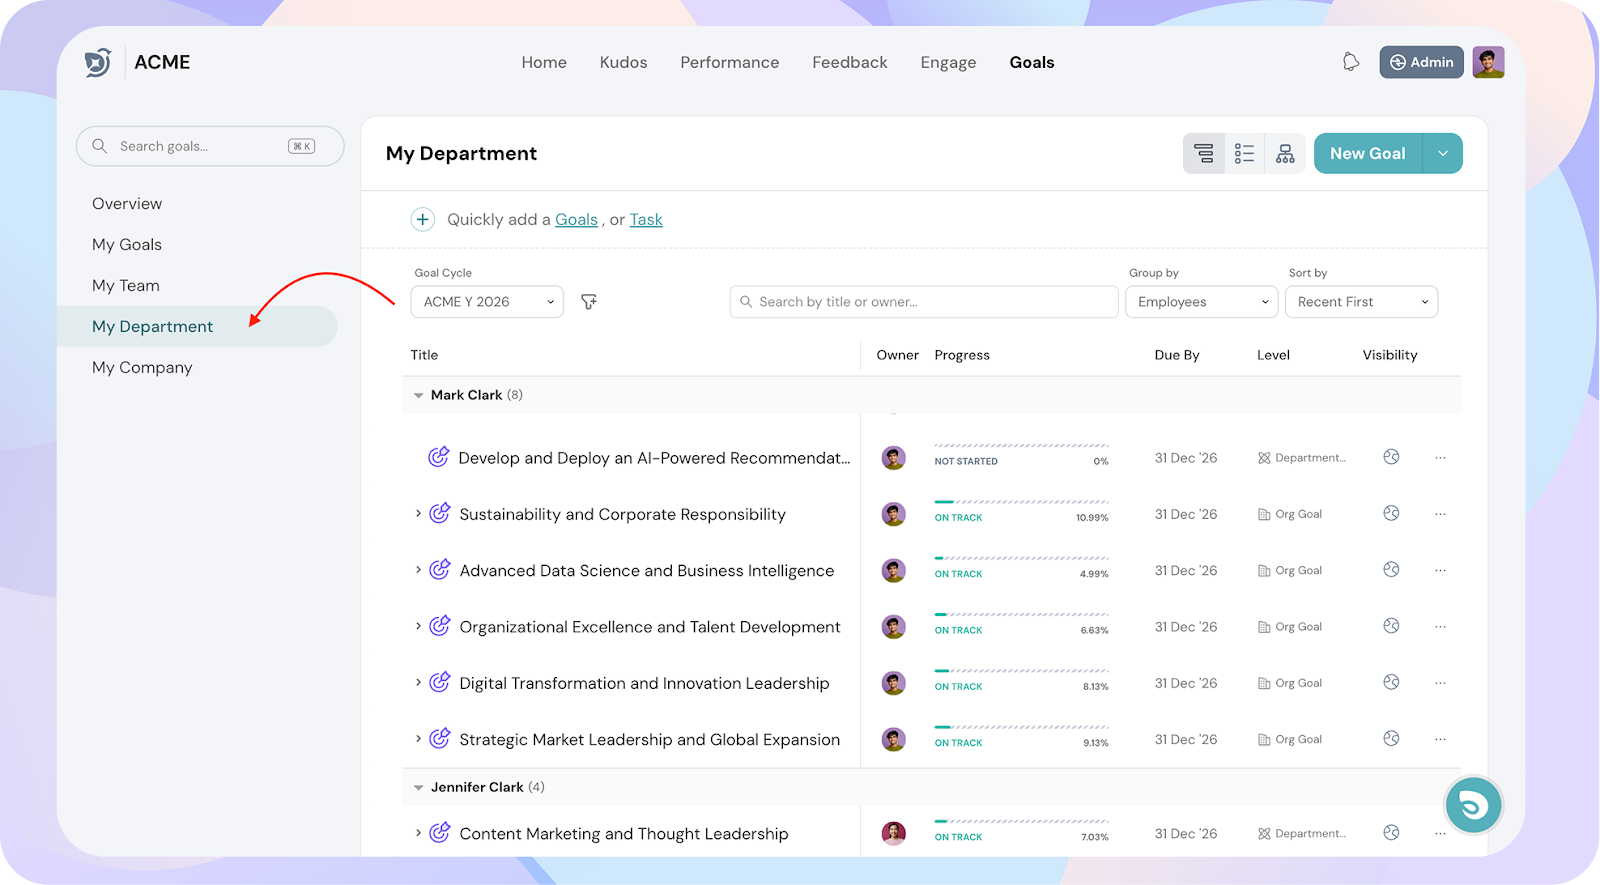Expand Content Marketing and Thought Leadership goal
This screenshot has height=885, width=1600.
pos(418,832)
